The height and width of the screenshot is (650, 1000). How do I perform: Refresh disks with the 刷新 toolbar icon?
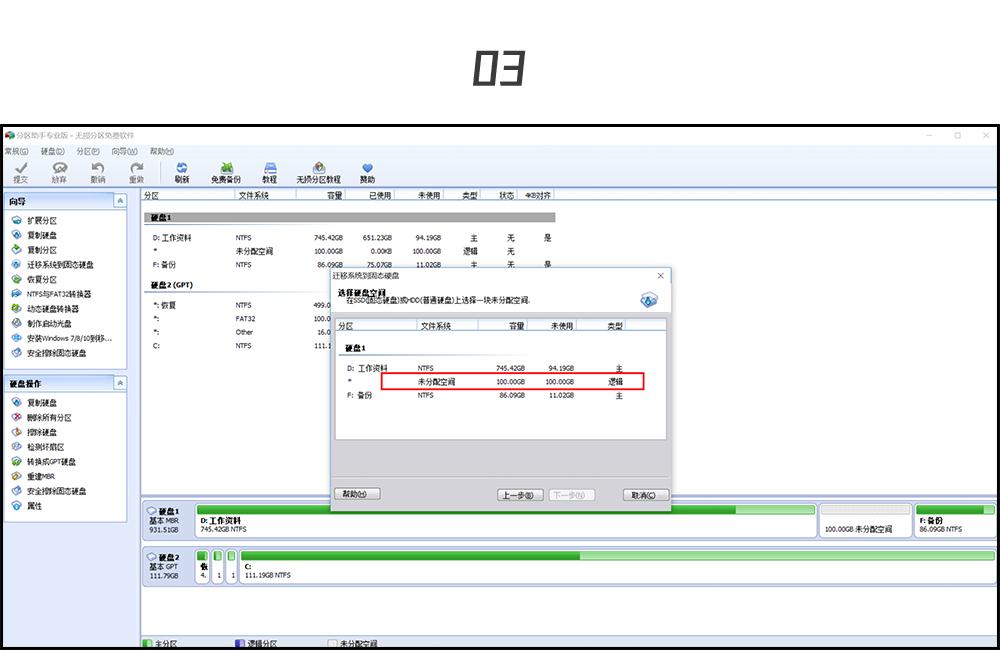(182, 172)
